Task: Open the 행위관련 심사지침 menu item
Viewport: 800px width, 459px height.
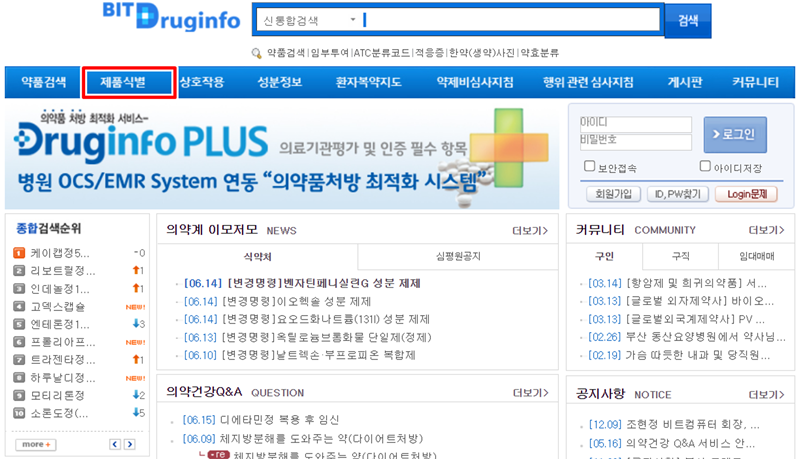Action: pyautogui.click(x=588, y=82)
